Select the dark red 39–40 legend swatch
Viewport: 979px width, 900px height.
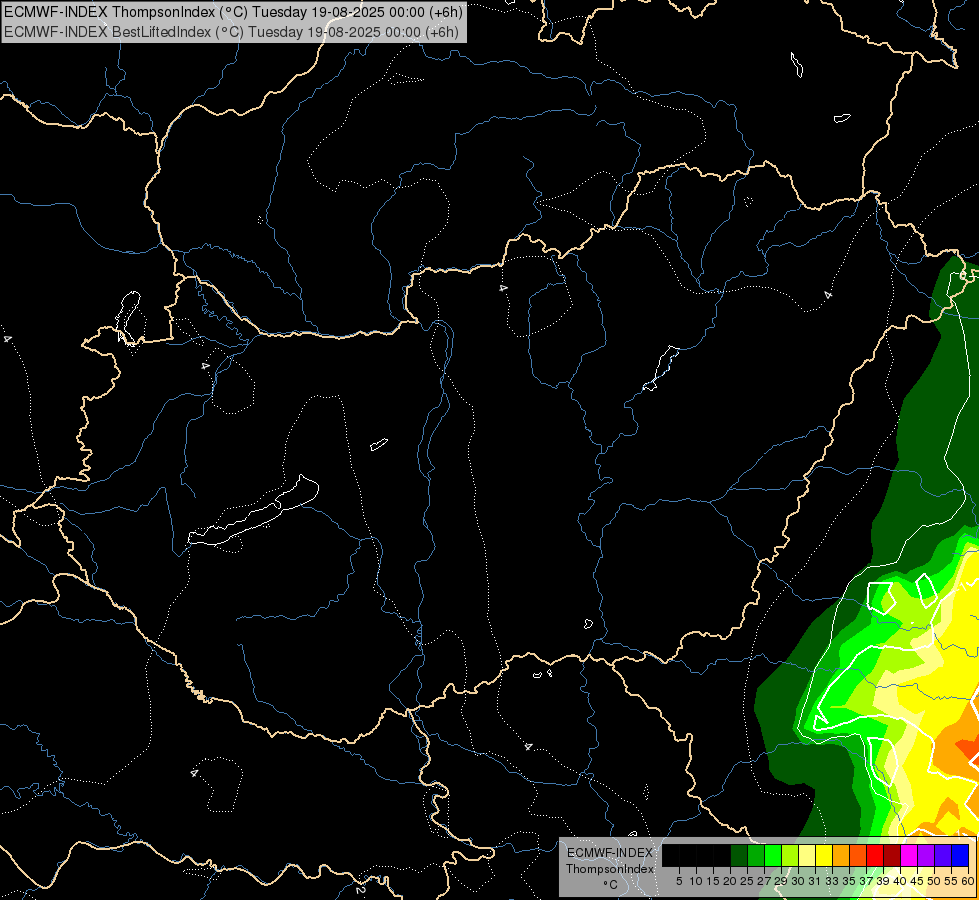[892, 856]
